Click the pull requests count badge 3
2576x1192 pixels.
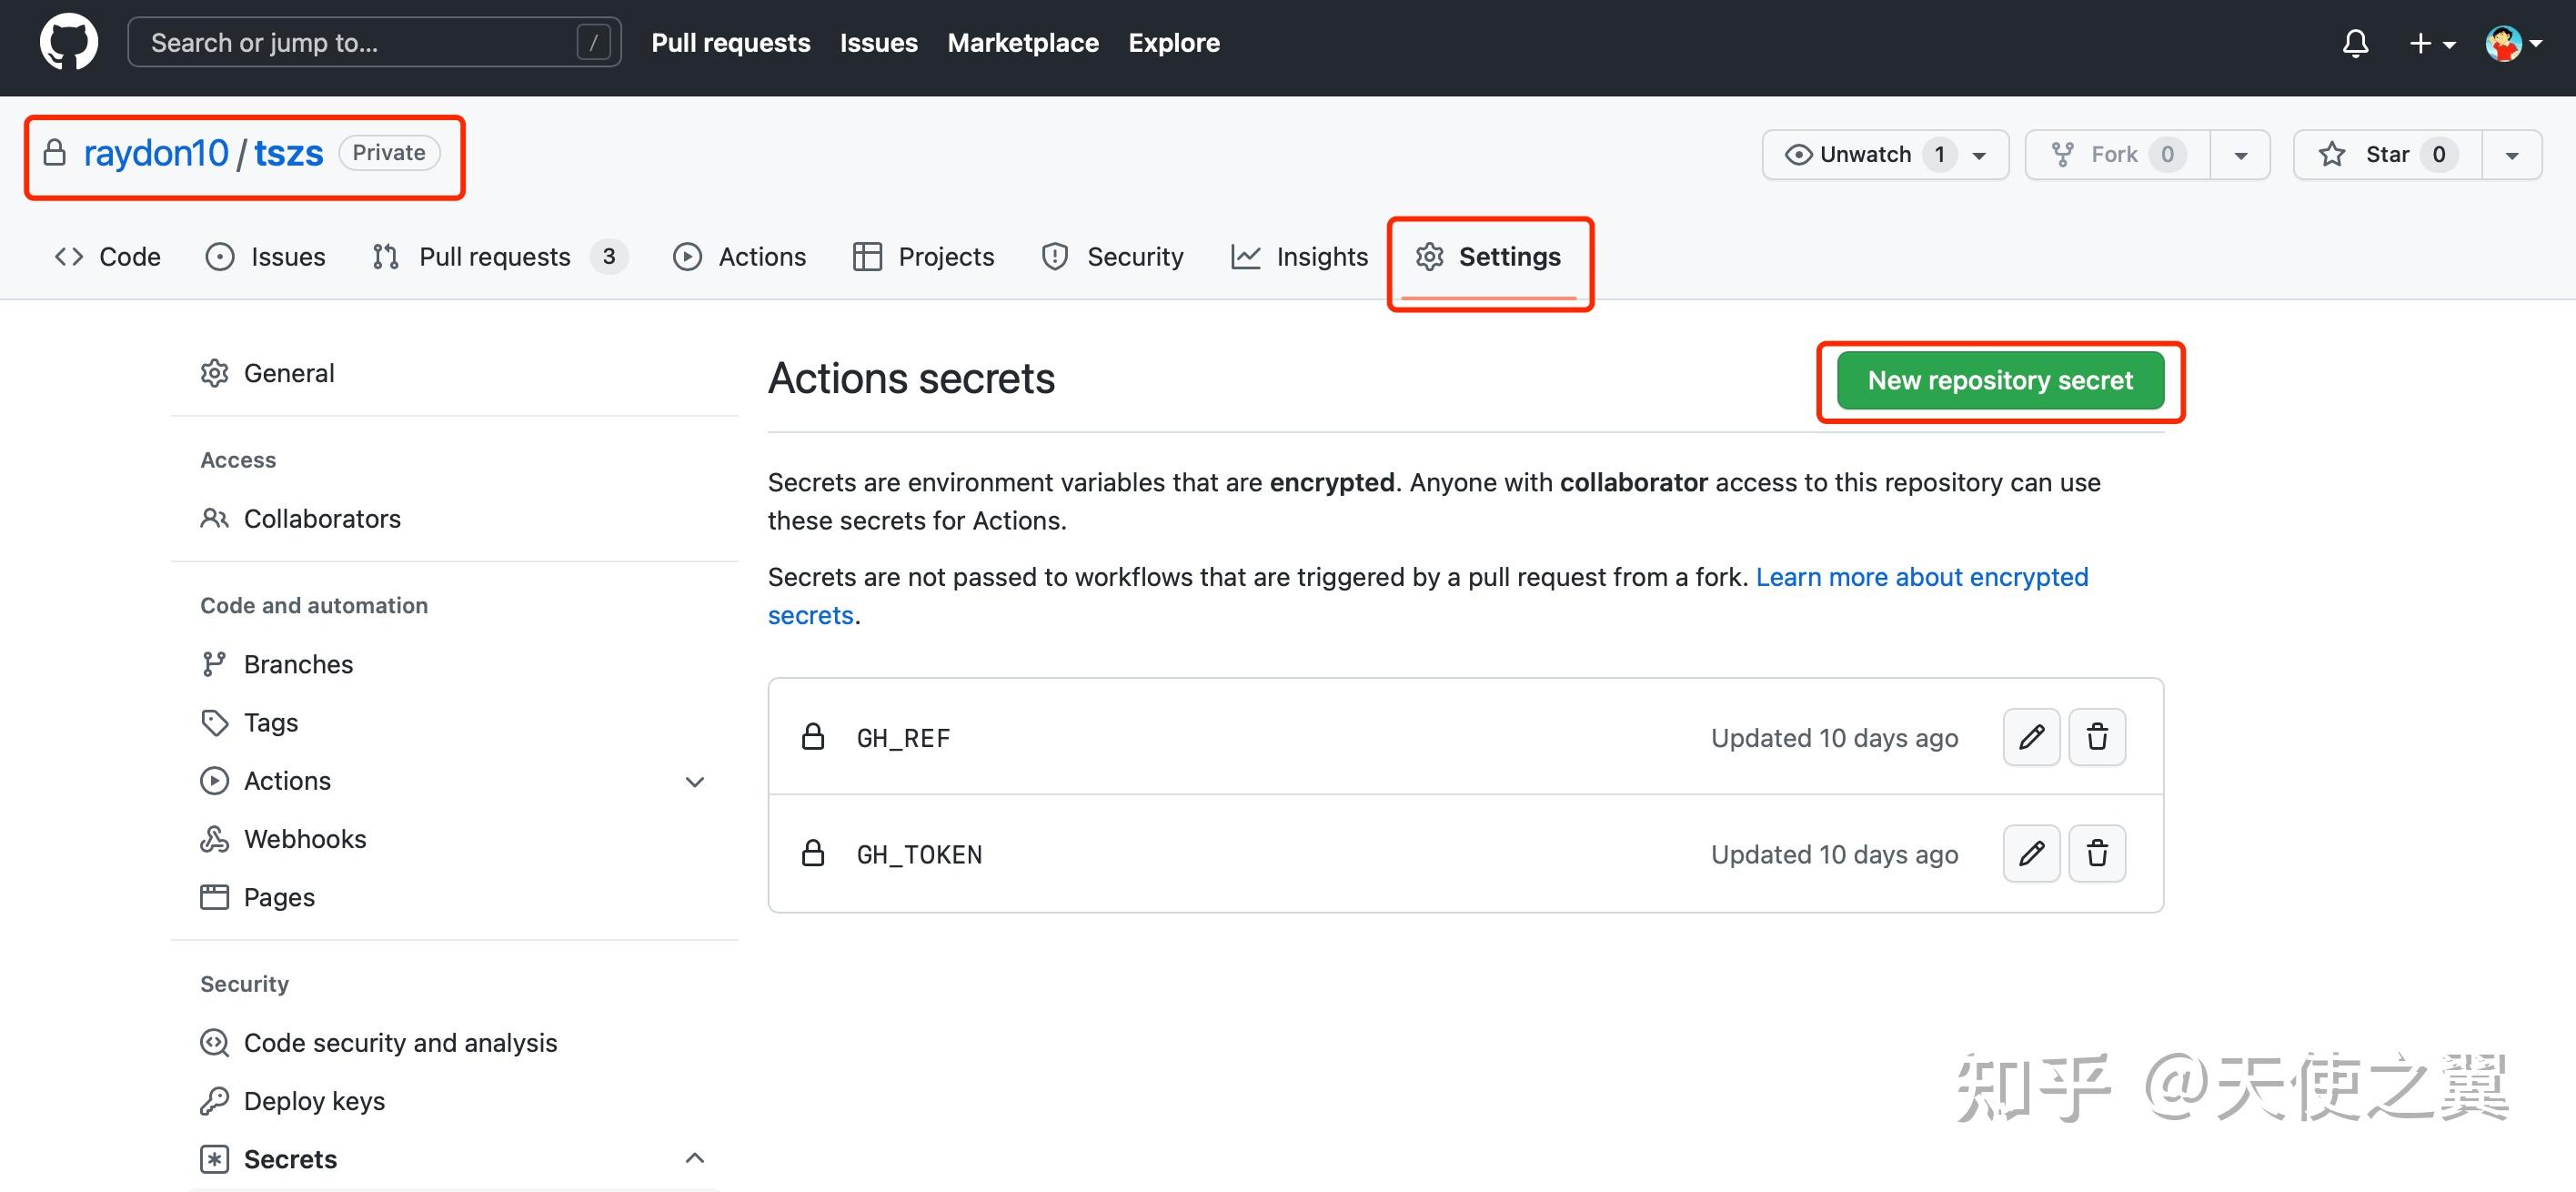coord(608,256)
